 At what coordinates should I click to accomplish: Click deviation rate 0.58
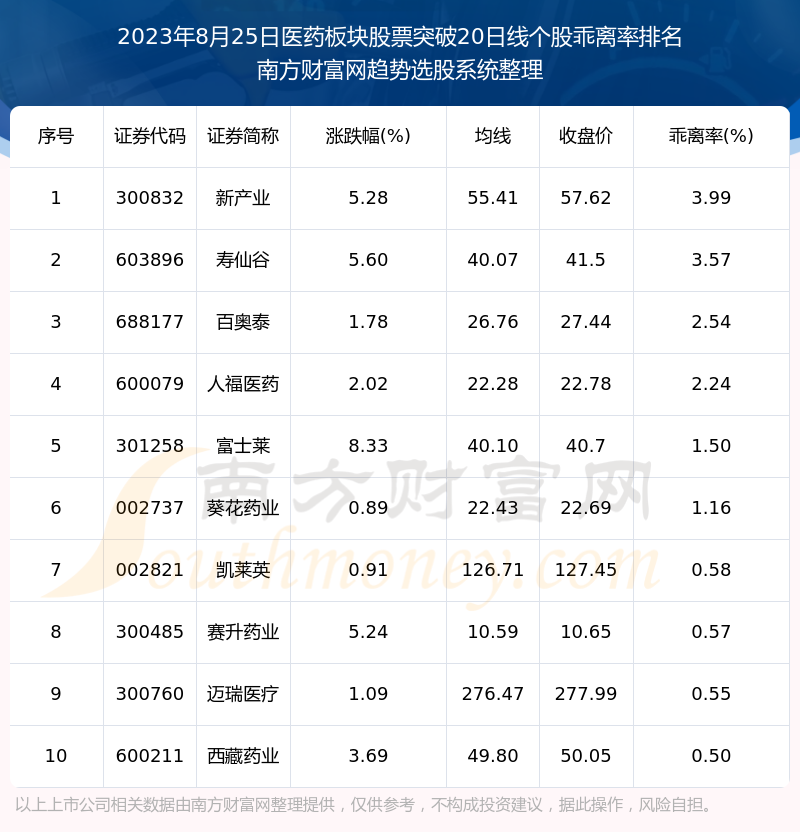[711, 570]
